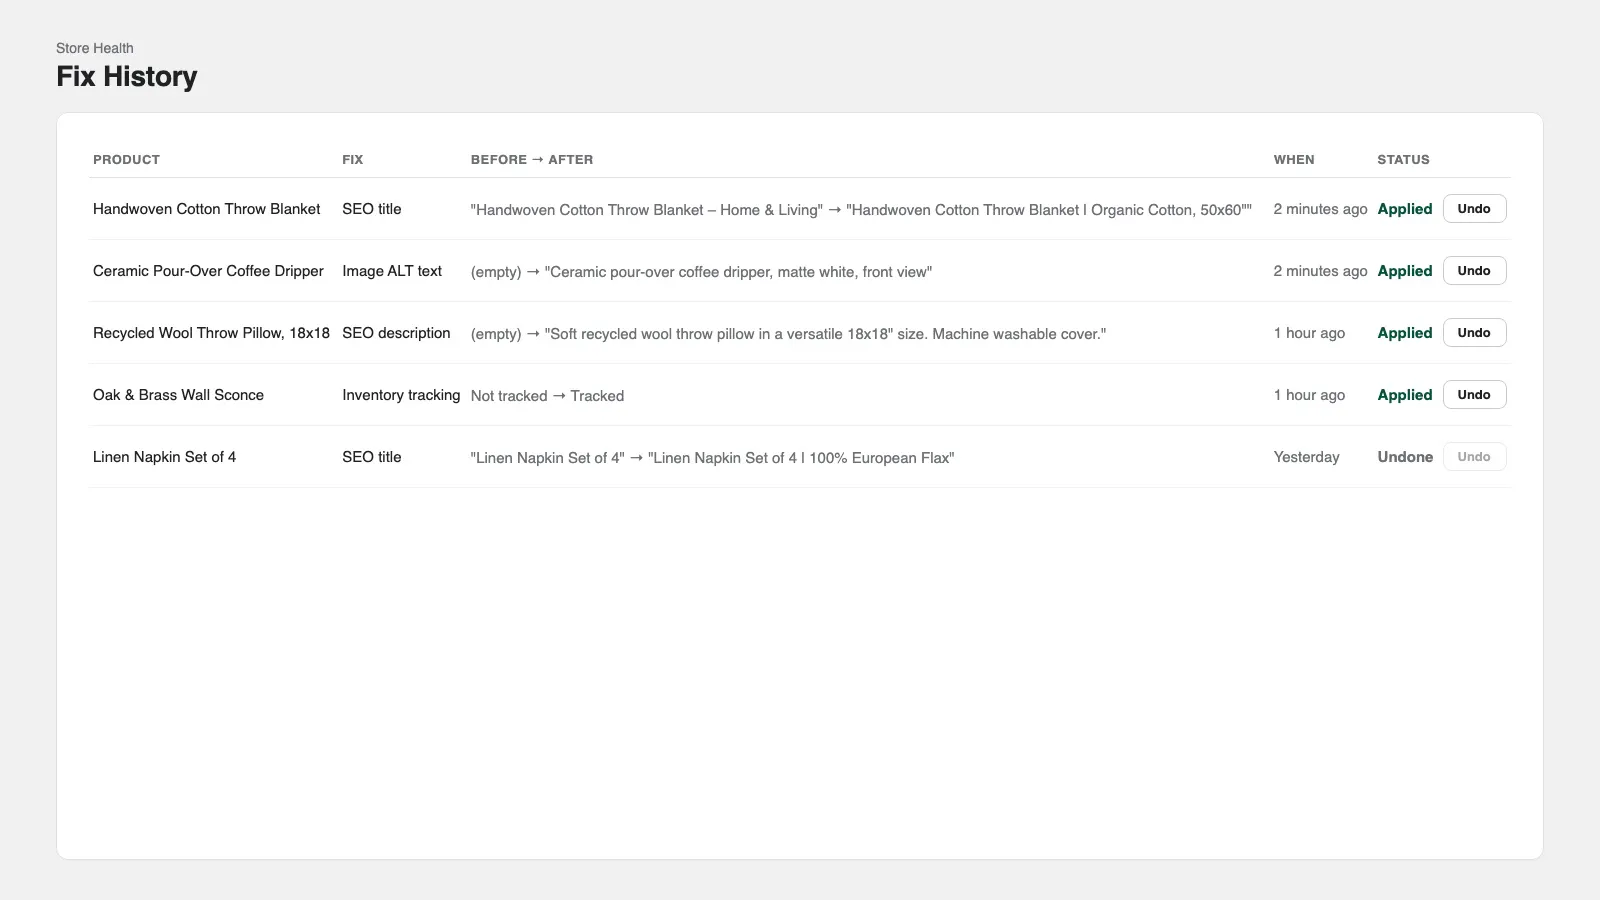The width and height of the screenshot is (1600, 900).
Task: Undo the Handwoven Cotton Throw Blanket fix
Action: [x=1474, y=209]
